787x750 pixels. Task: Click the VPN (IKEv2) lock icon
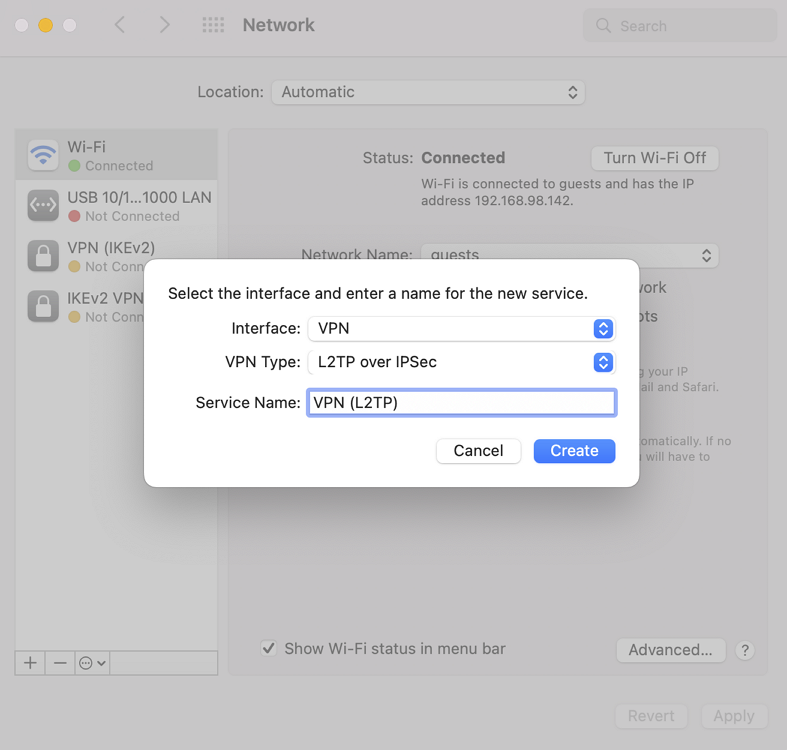coord(43,256)
